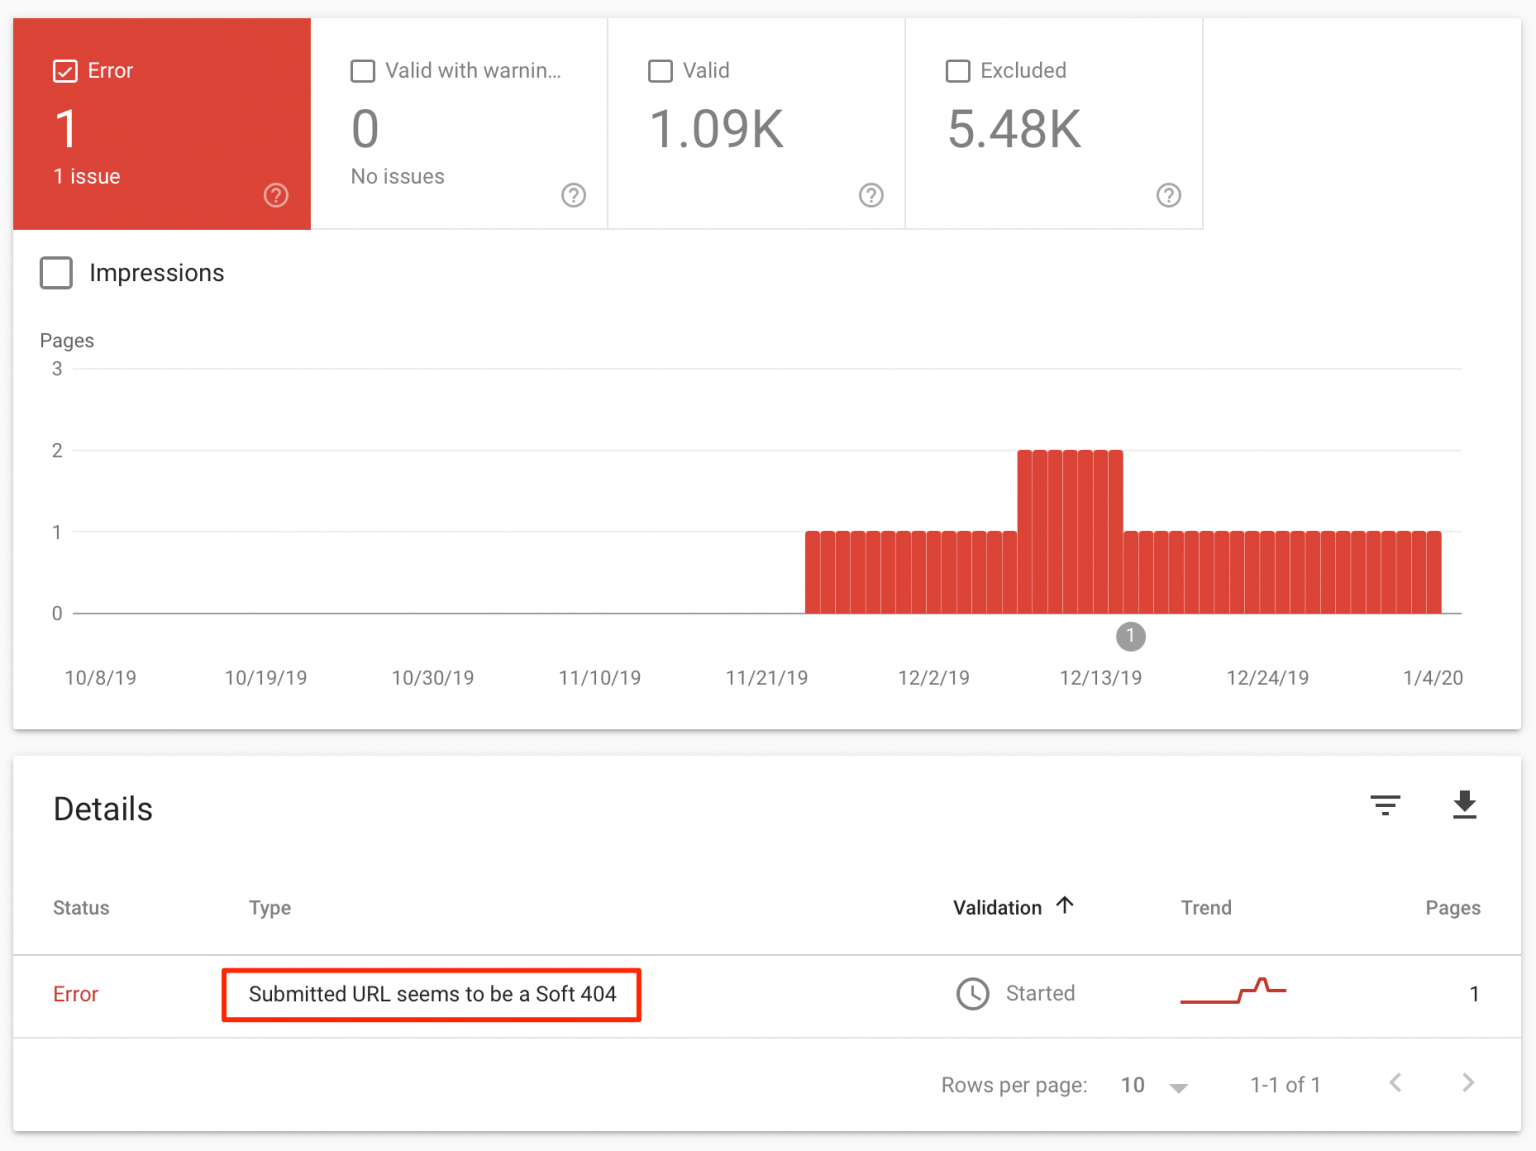Click the clock icon beside Started

pyautogui.click(x=972, y=994)
